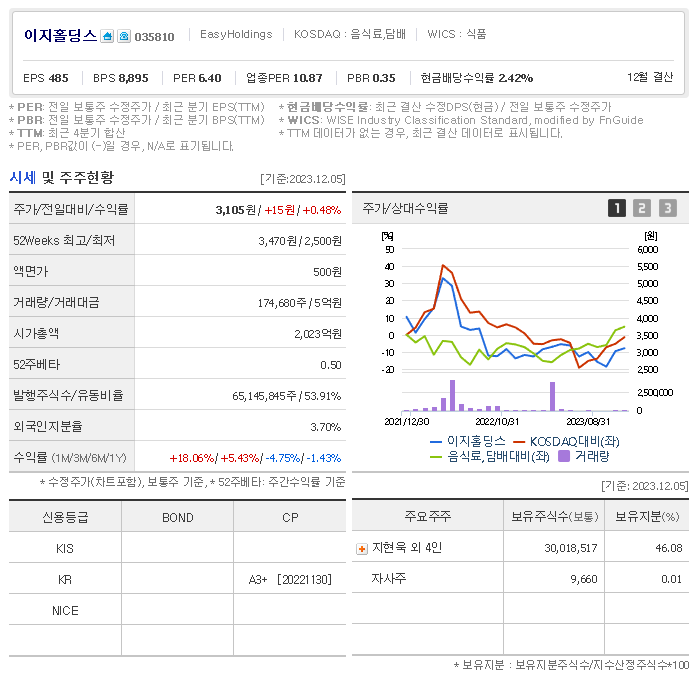Click the 52주베타 0.50 value

pyautogui.click(x=331, y=365)
